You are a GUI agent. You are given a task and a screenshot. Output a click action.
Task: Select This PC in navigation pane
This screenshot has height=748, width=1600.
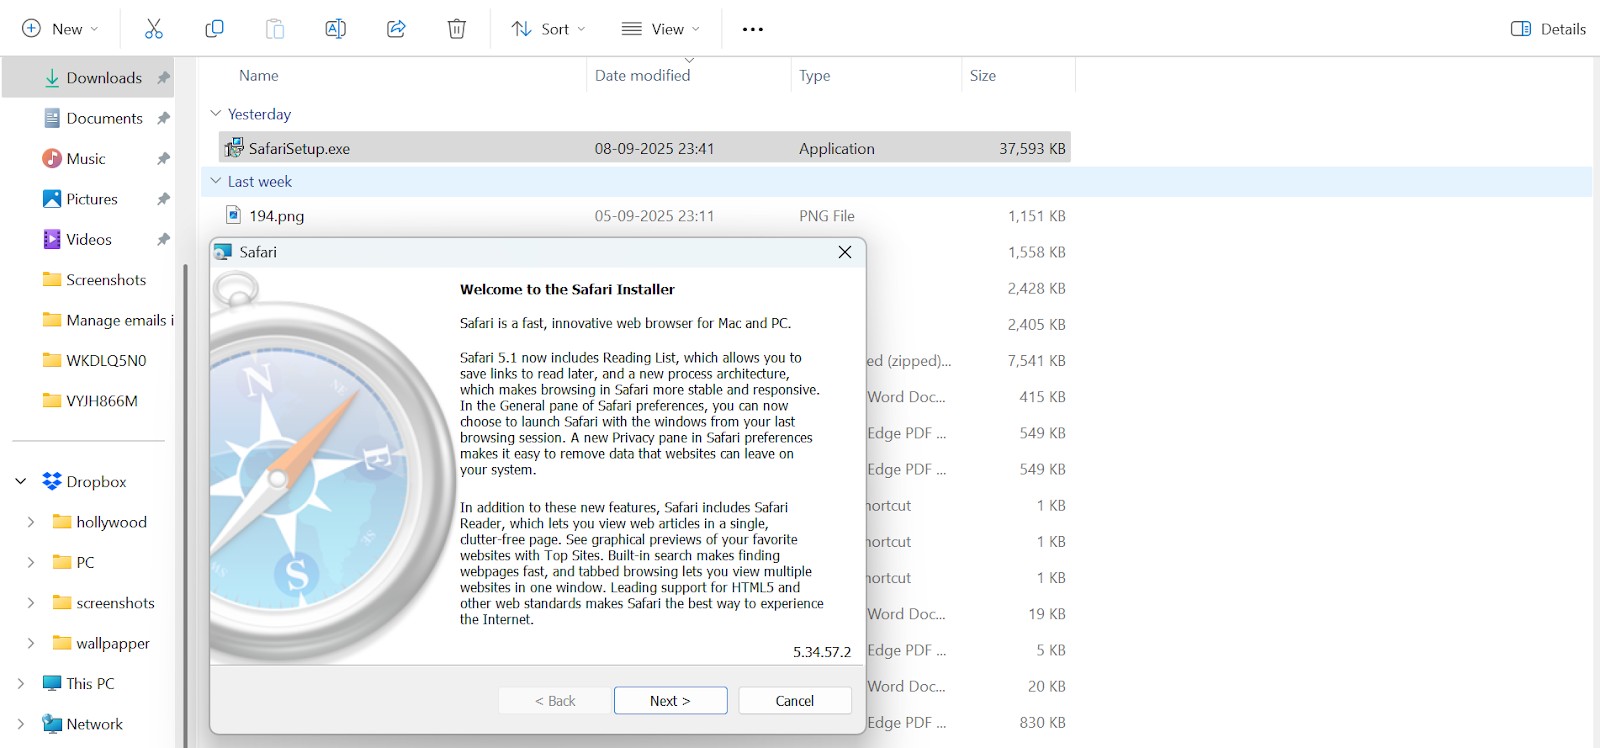point(90,684)
